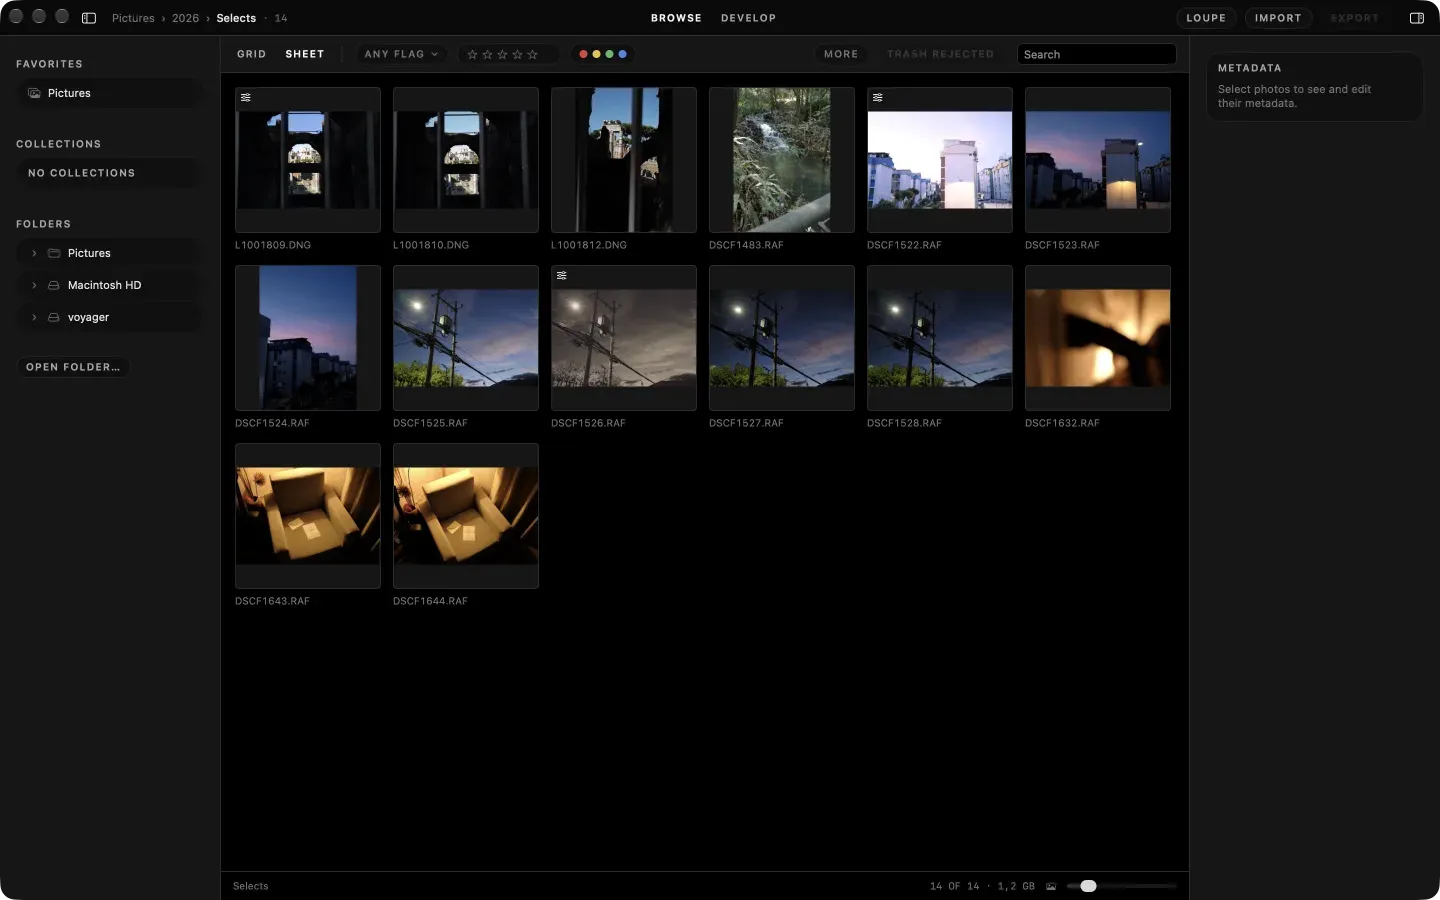
Task: Click the edit adjustments badge on L1001809.DNG
Action: [x=246, y=98]
